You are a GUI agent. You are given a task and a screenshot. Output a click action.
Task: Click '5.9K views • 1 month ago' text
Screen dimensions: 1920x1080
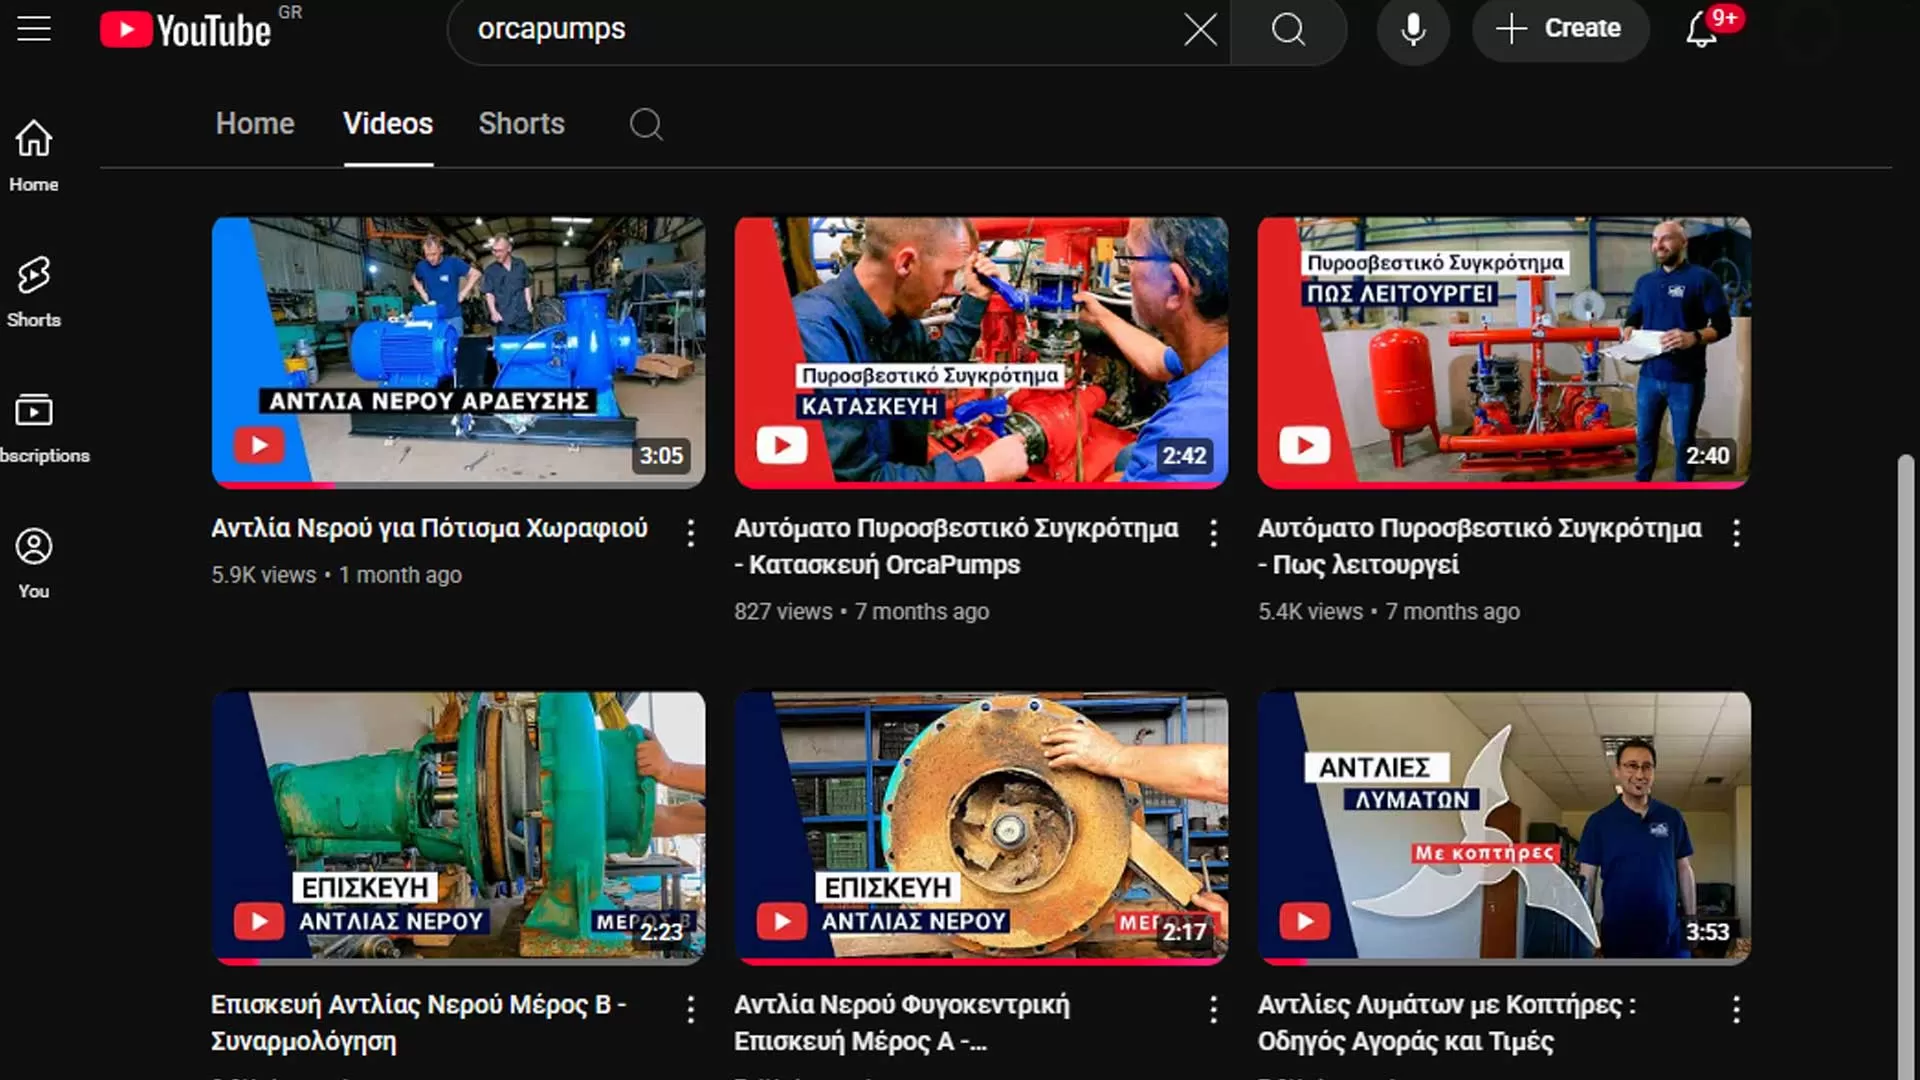336,575
